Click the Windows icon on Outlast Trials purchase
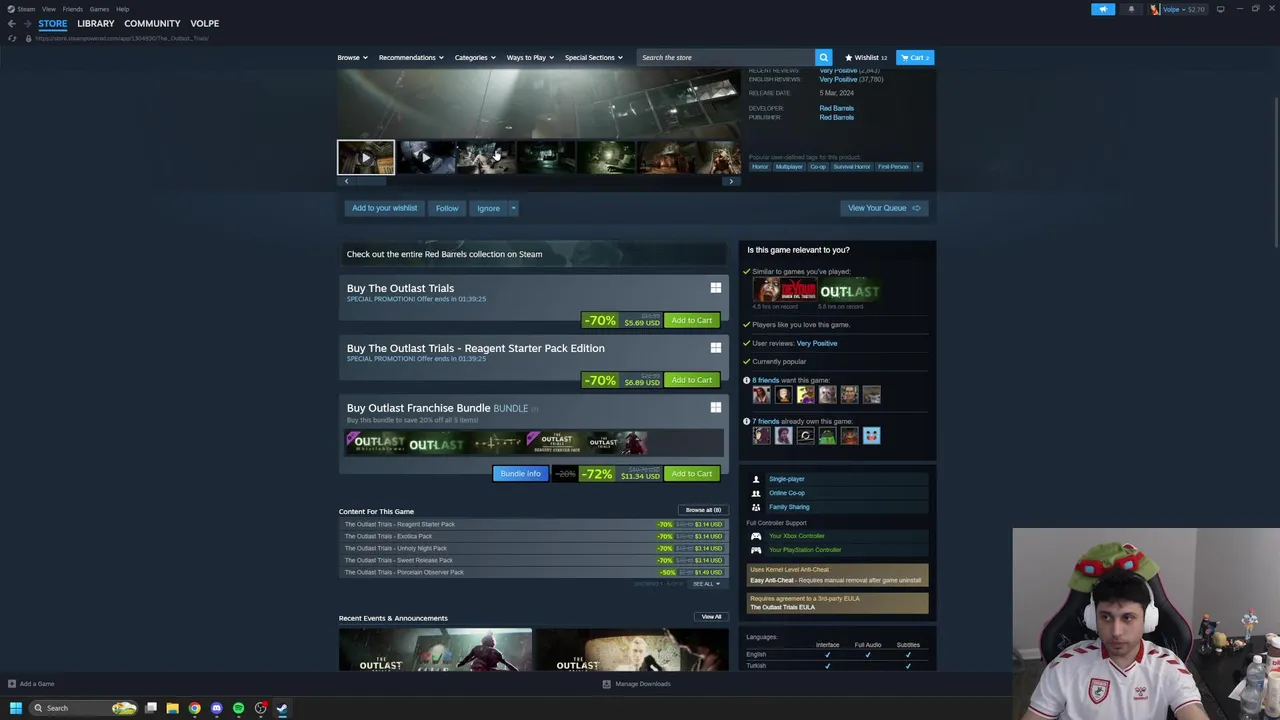This screenshot has height=720, width=1280. pos(715,288)
